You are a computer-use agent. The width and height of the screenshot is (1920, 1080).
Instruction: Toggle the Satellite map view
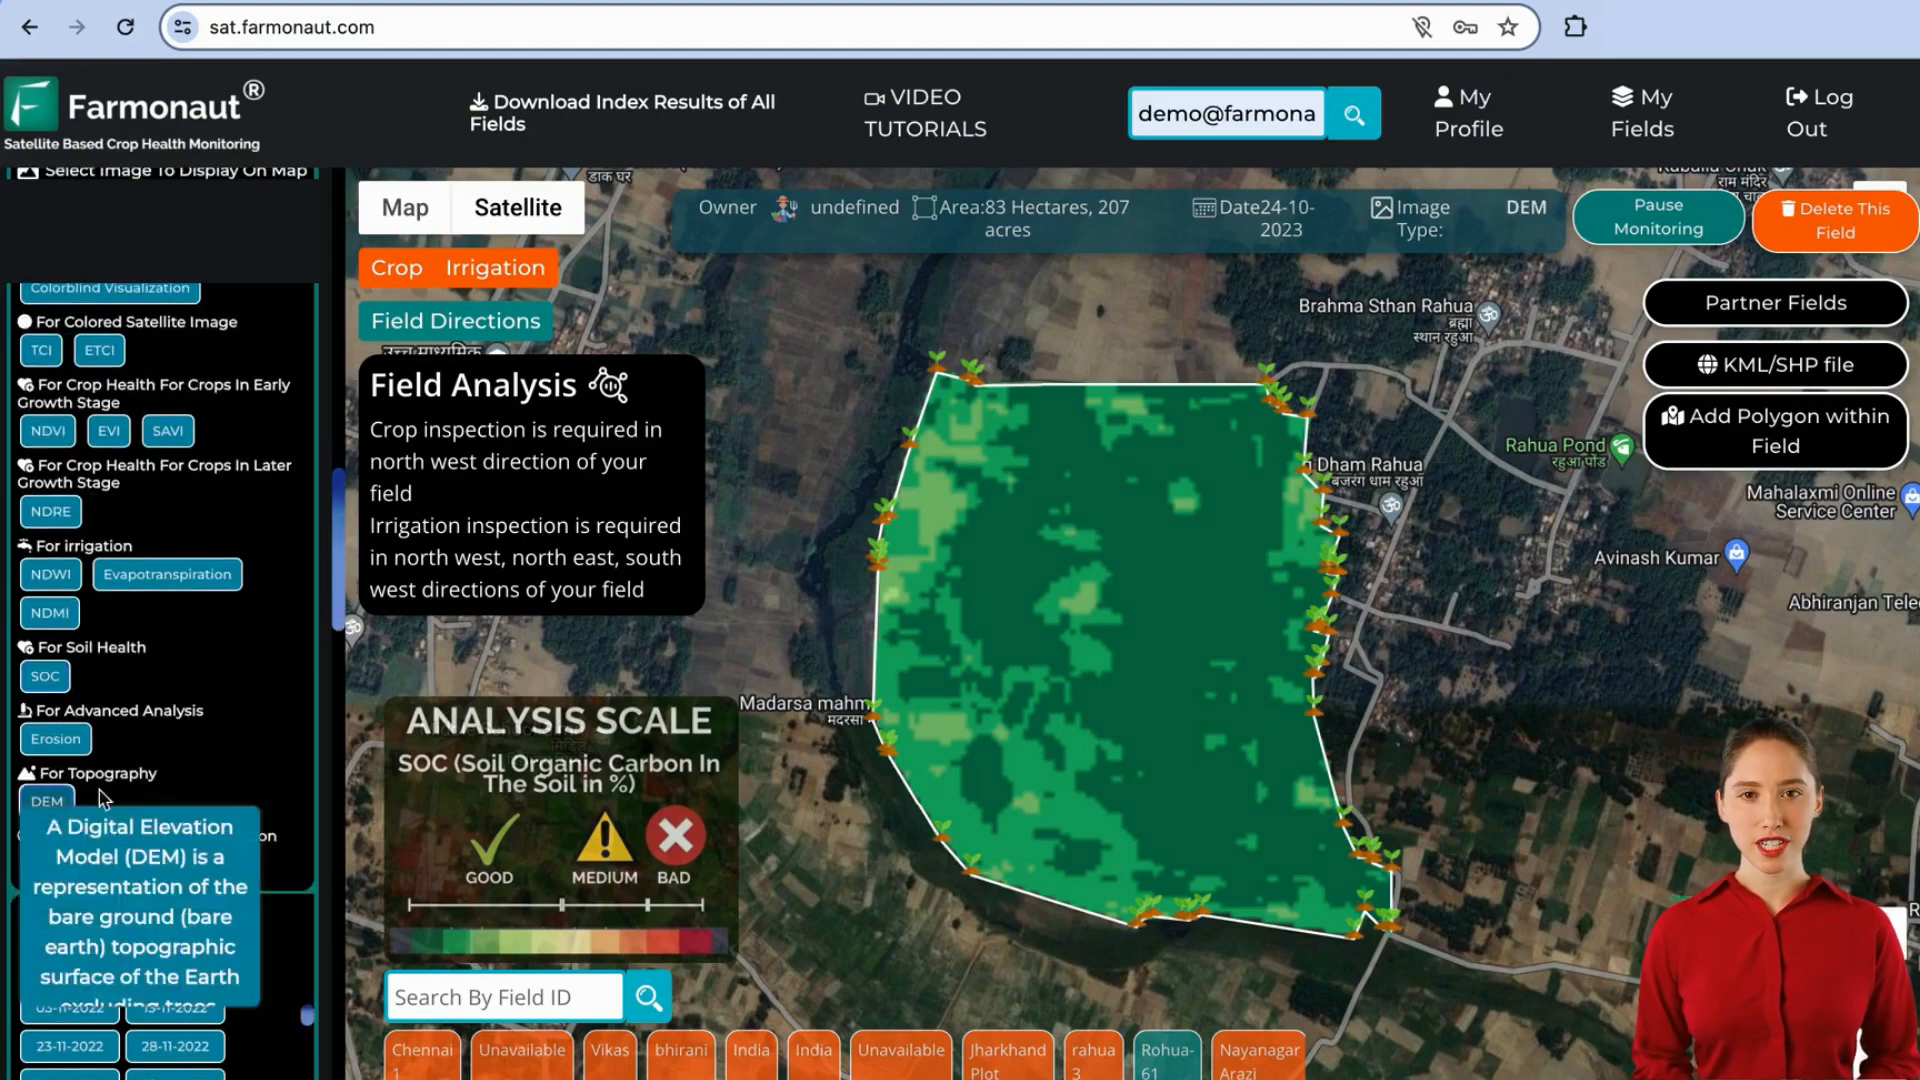tap(520, 207)
